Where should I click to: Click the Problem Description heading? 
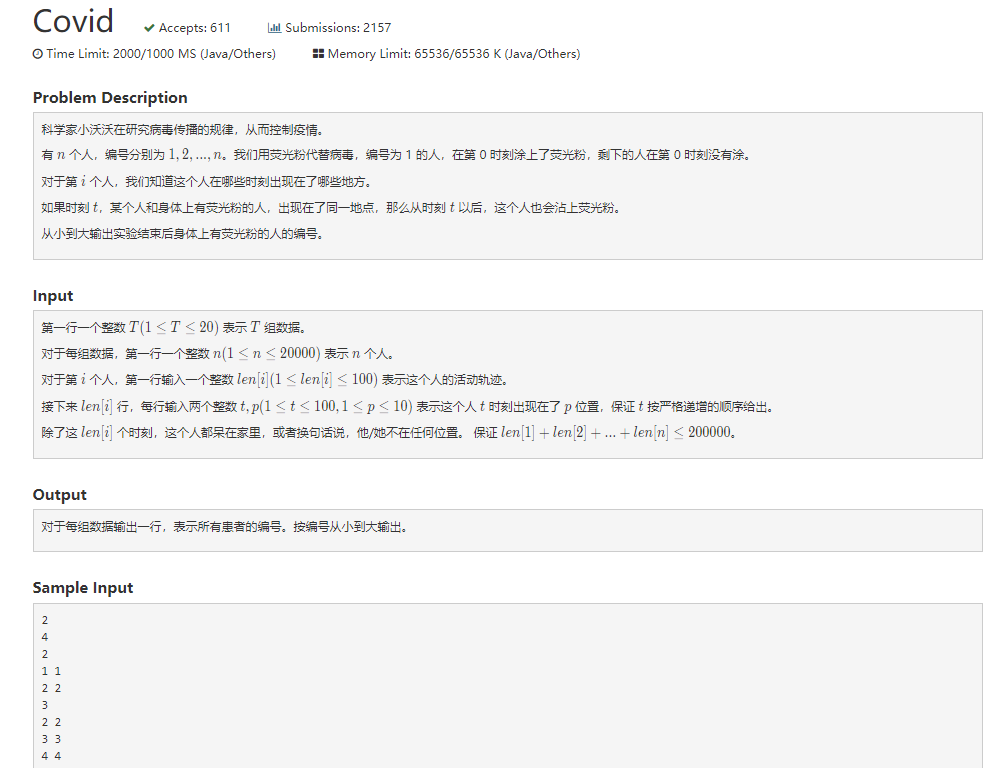110,98
